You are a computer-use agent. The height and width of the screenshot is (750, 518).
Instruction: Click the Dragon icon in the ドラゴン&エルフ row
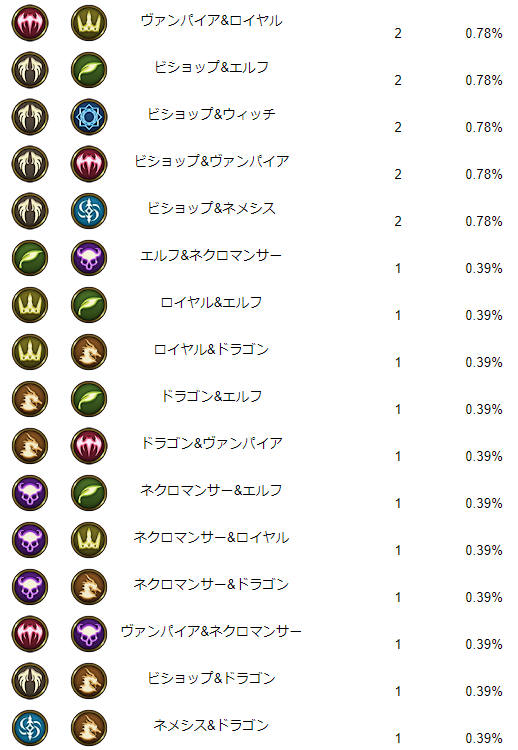tap(30, 399)
